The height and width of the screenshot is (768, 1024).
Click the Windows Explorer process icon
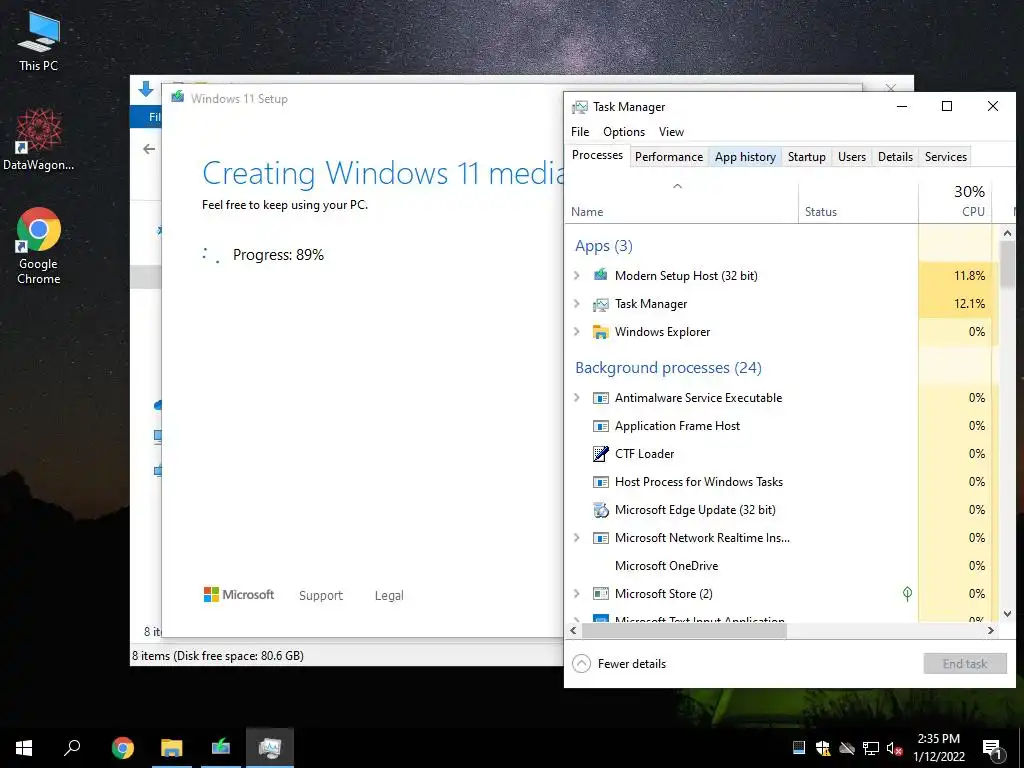coord(600,332)
